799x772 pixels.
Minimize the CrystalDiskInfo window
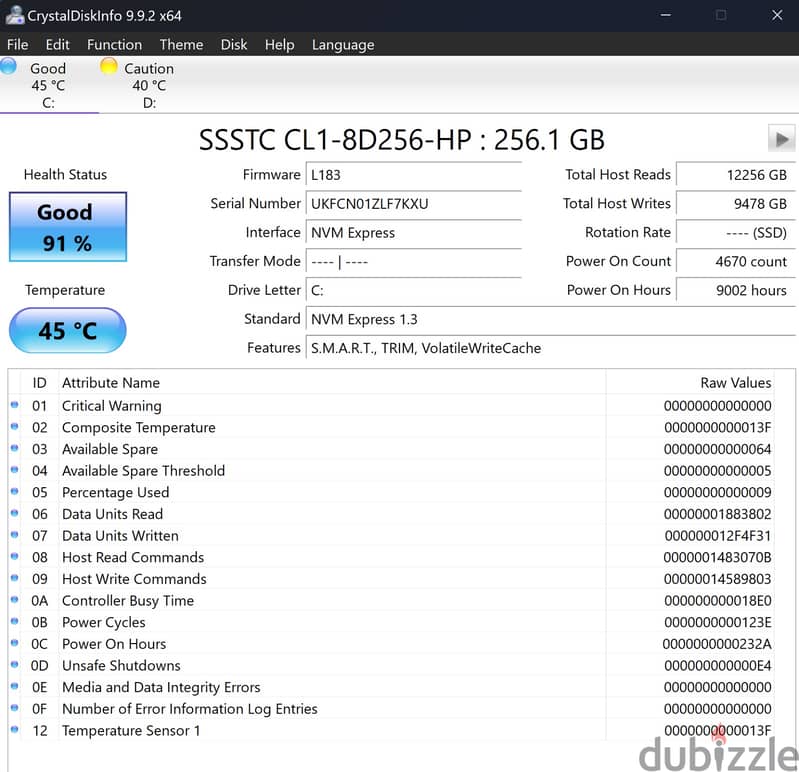665,15
